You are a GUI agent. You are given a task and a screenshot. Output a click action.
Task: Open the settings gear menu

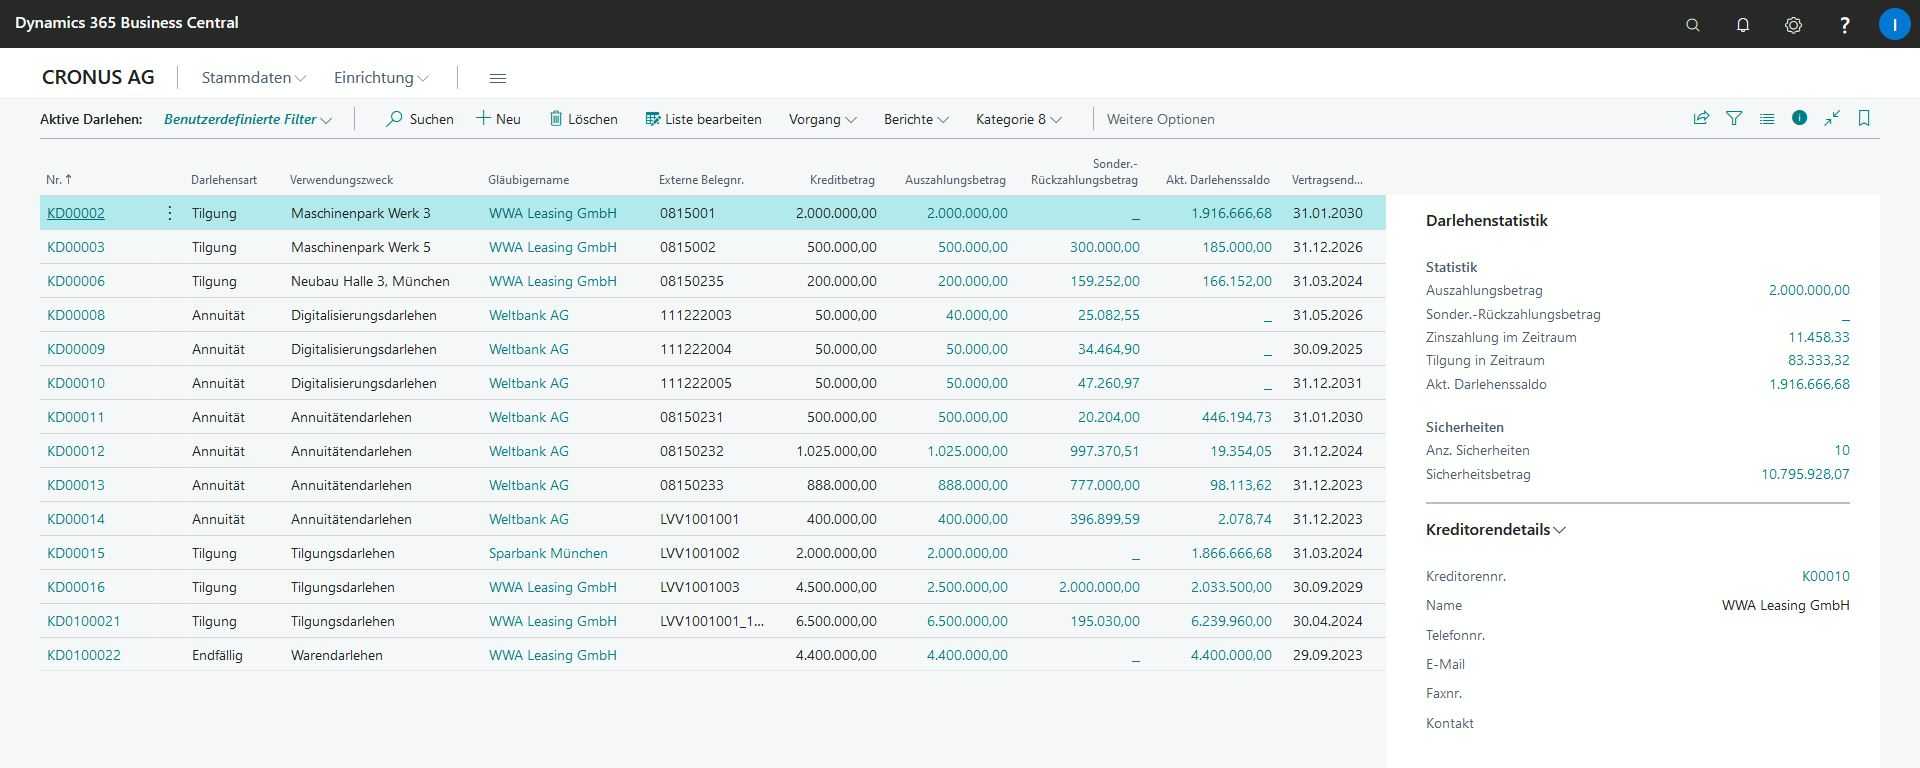click(1793, 25)
